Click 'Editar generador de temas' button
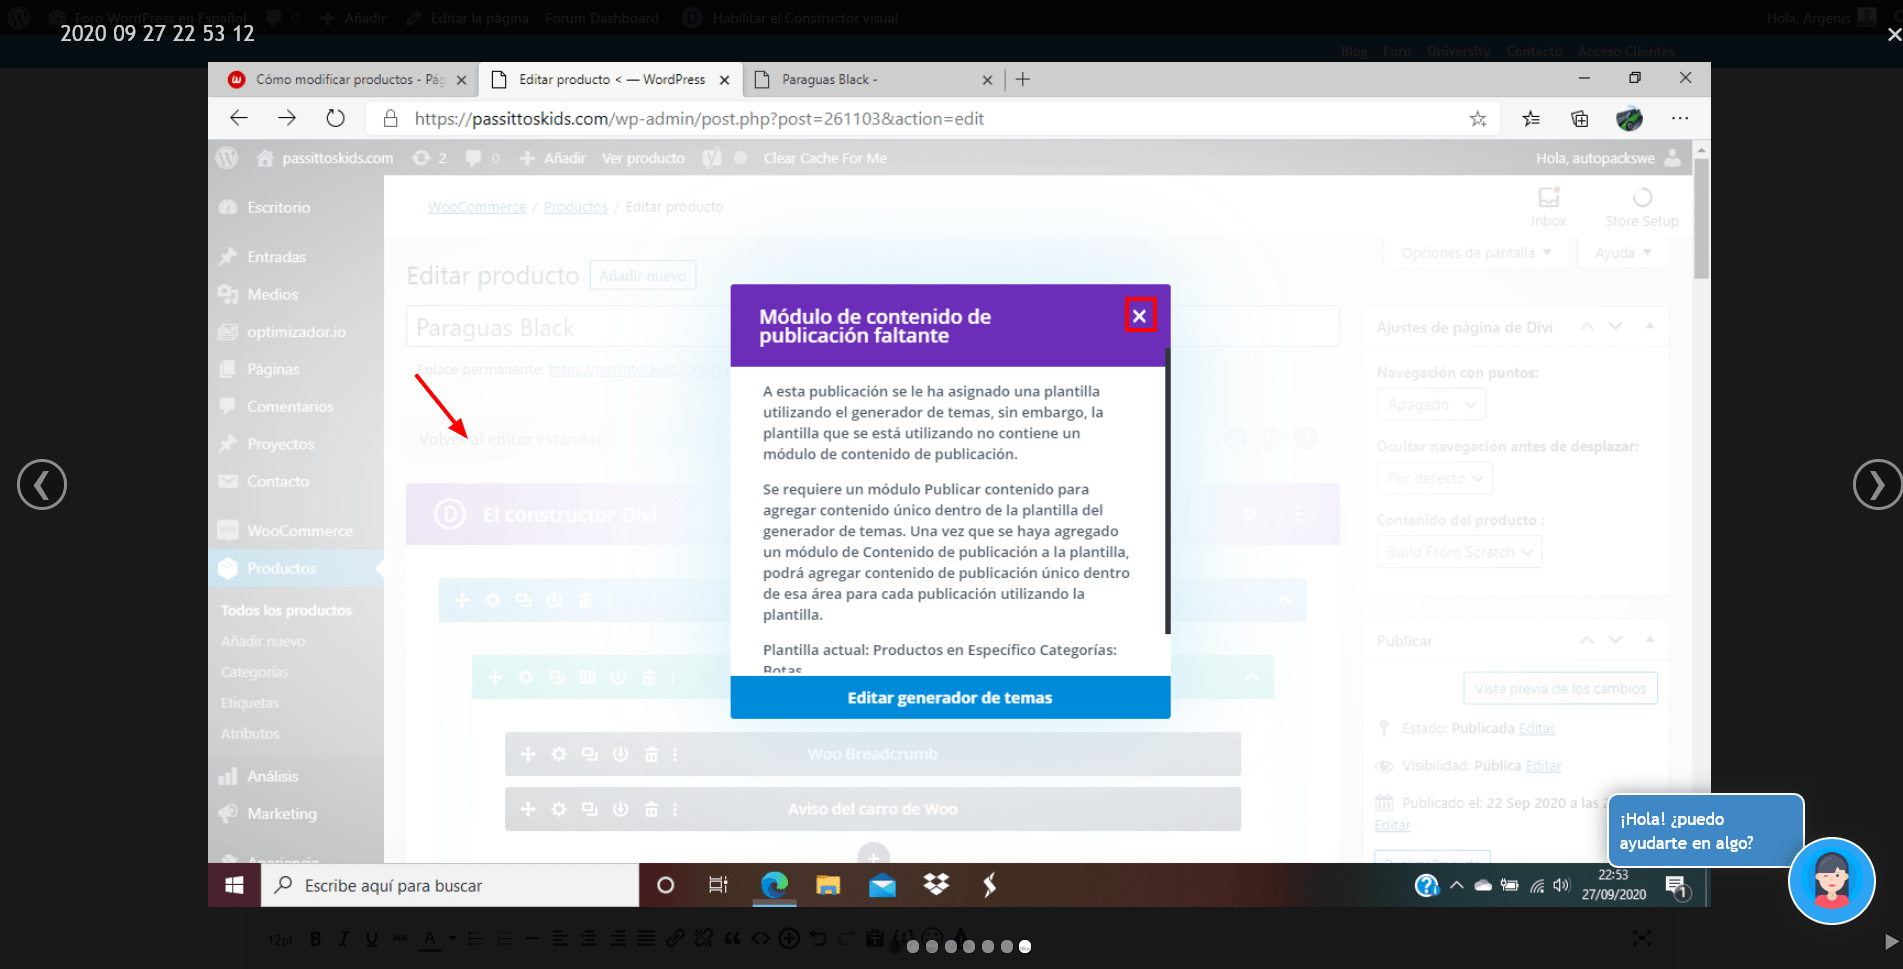This screenshot has width=1903, height=969. [x=950, y=698]
